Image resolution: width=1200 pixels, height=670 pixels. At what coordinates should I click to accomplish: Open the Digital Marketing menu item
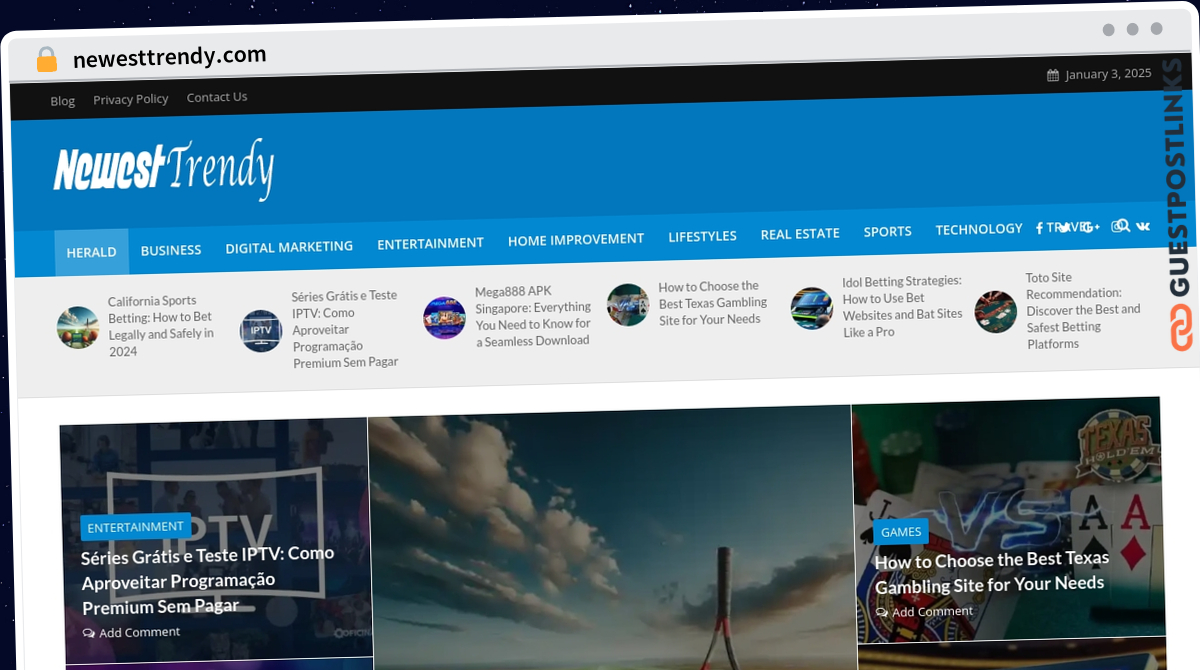click(289, 247)
